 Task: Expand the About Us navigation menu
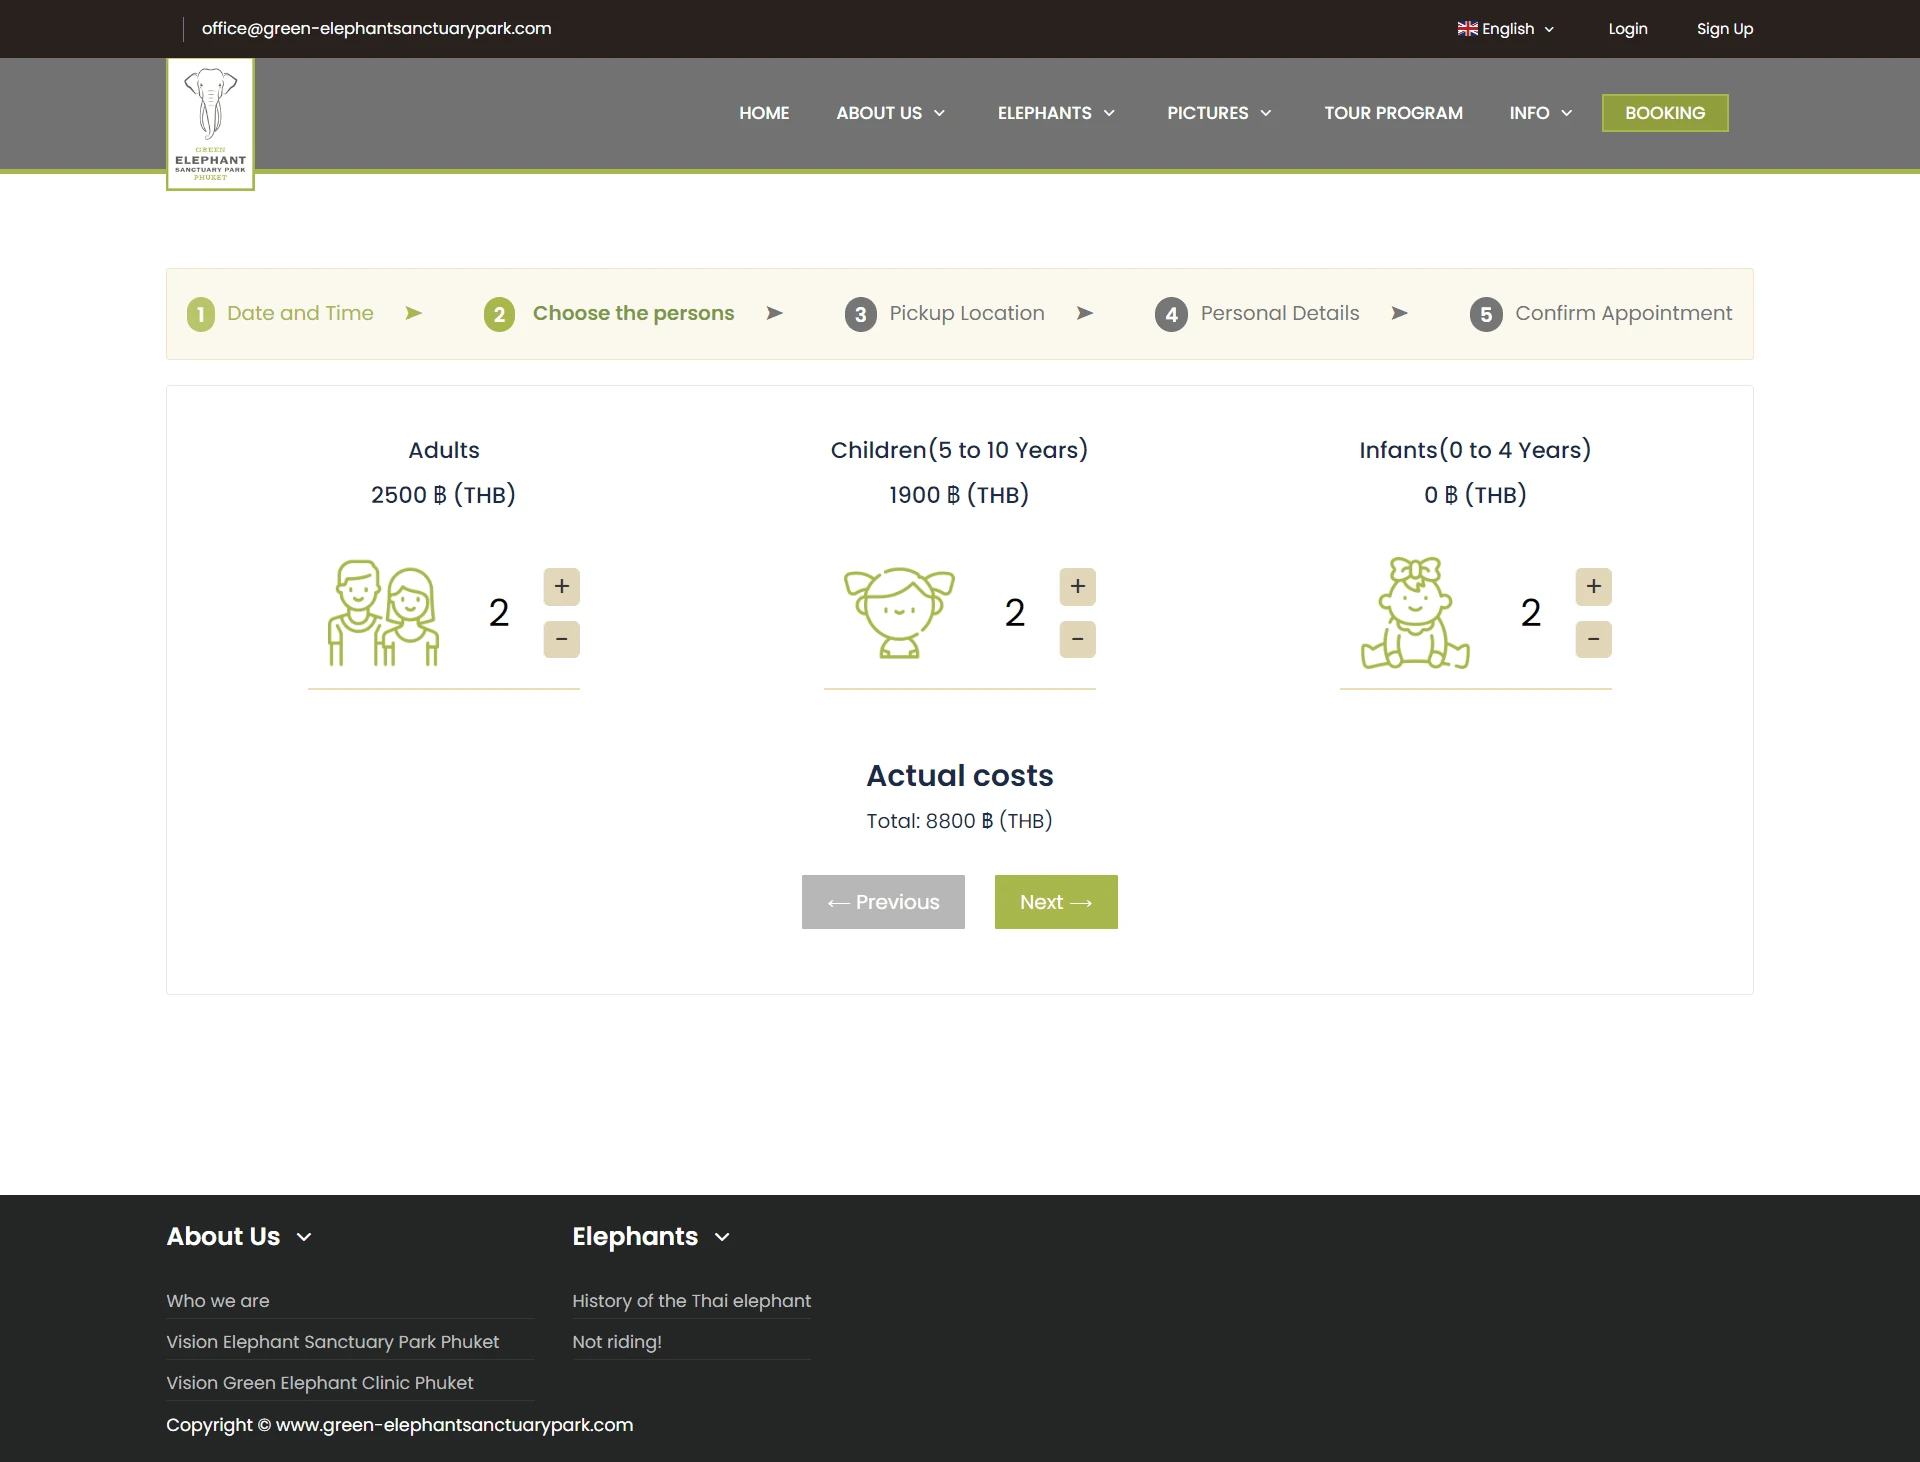[x=890, y=113]
